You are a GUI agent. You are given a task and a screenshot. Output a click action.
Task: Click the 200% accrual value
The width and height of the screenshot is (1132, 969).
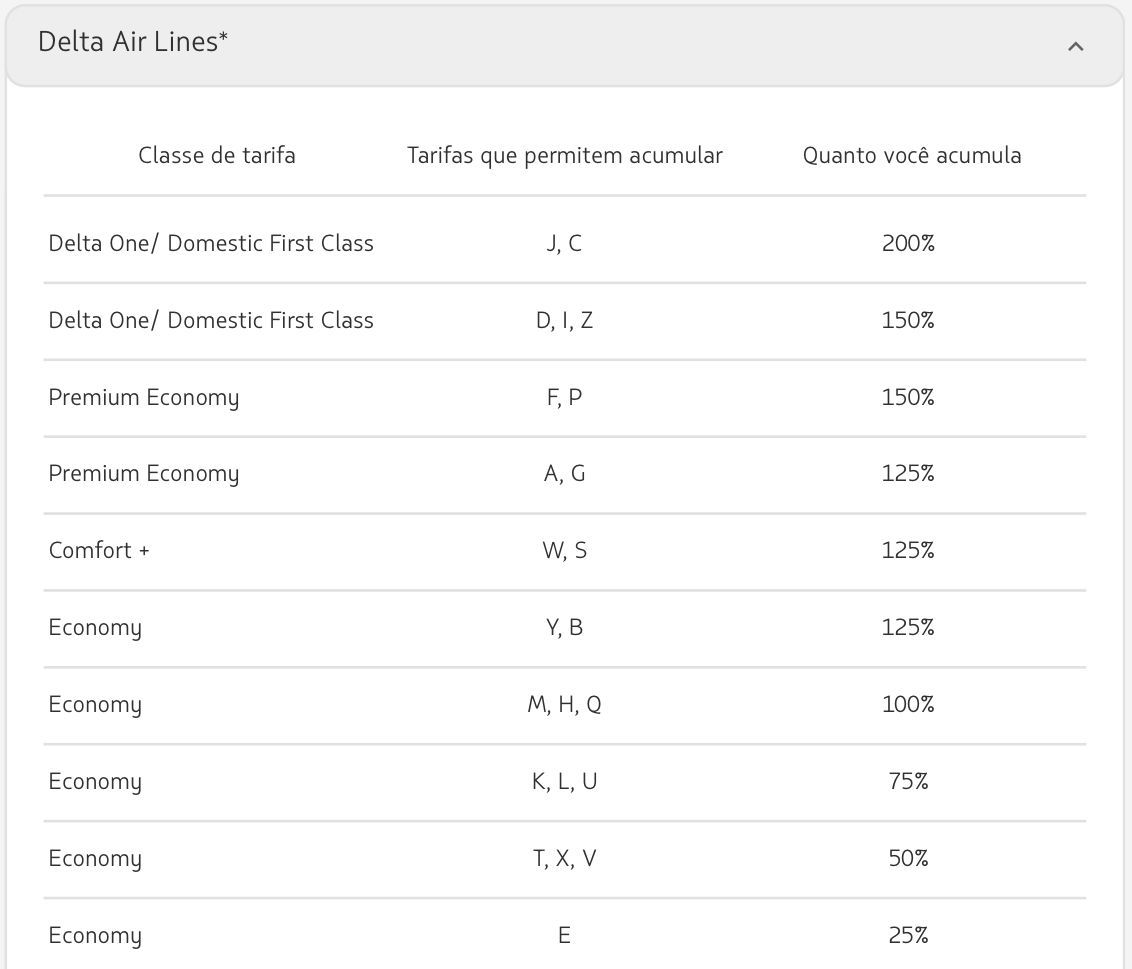click(908, 243)
